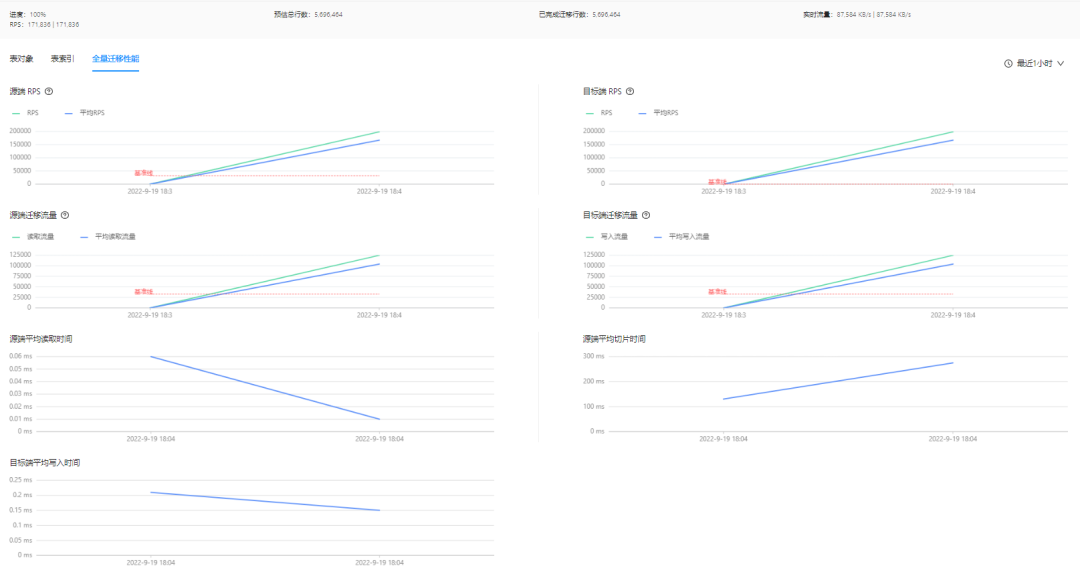Select the 全量迁移性能 tab

coord(116,59)
